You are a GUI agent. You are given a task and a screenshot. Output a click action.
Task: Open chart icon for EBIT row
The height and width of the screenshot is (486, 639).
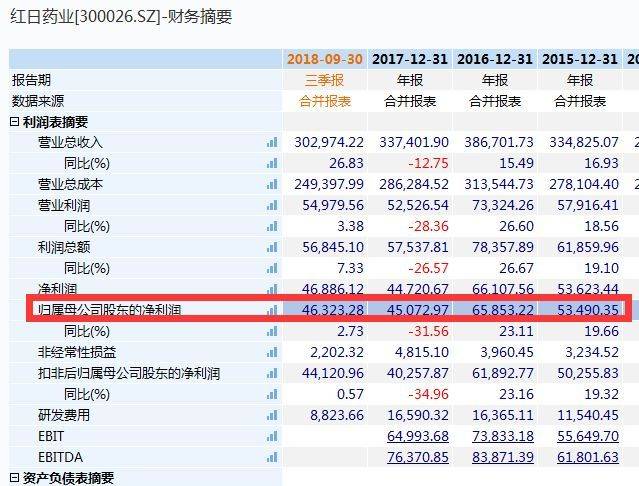[x=272, y=437]
